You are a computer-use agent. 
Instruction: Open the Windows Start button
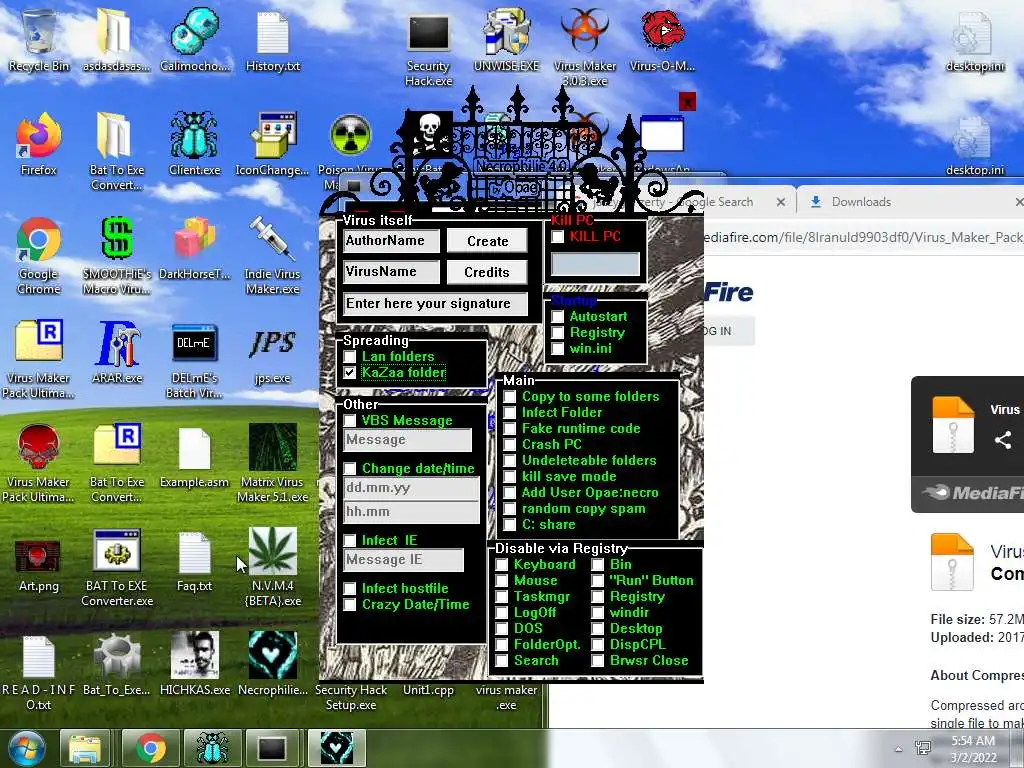click(26, 748)
